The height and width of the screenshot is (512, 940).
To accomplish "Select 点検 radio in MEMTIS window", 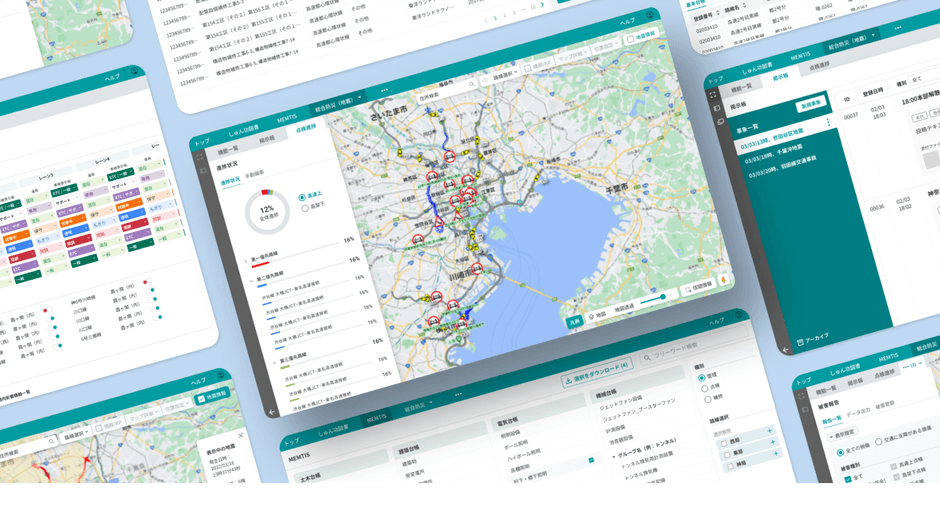I will point(704,389).
